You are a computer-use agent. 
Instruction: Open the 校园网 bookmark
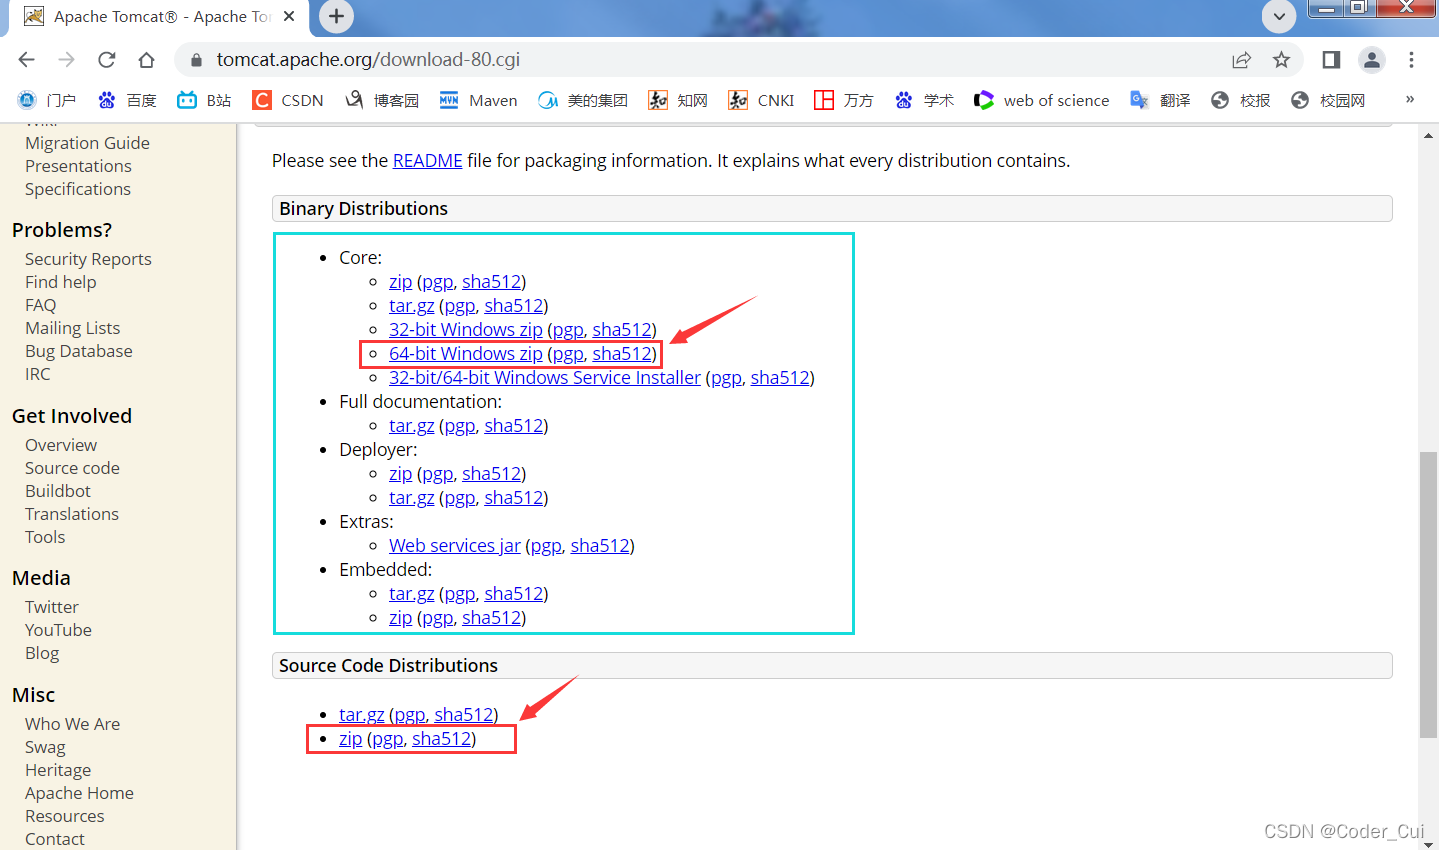point(1328,100)
